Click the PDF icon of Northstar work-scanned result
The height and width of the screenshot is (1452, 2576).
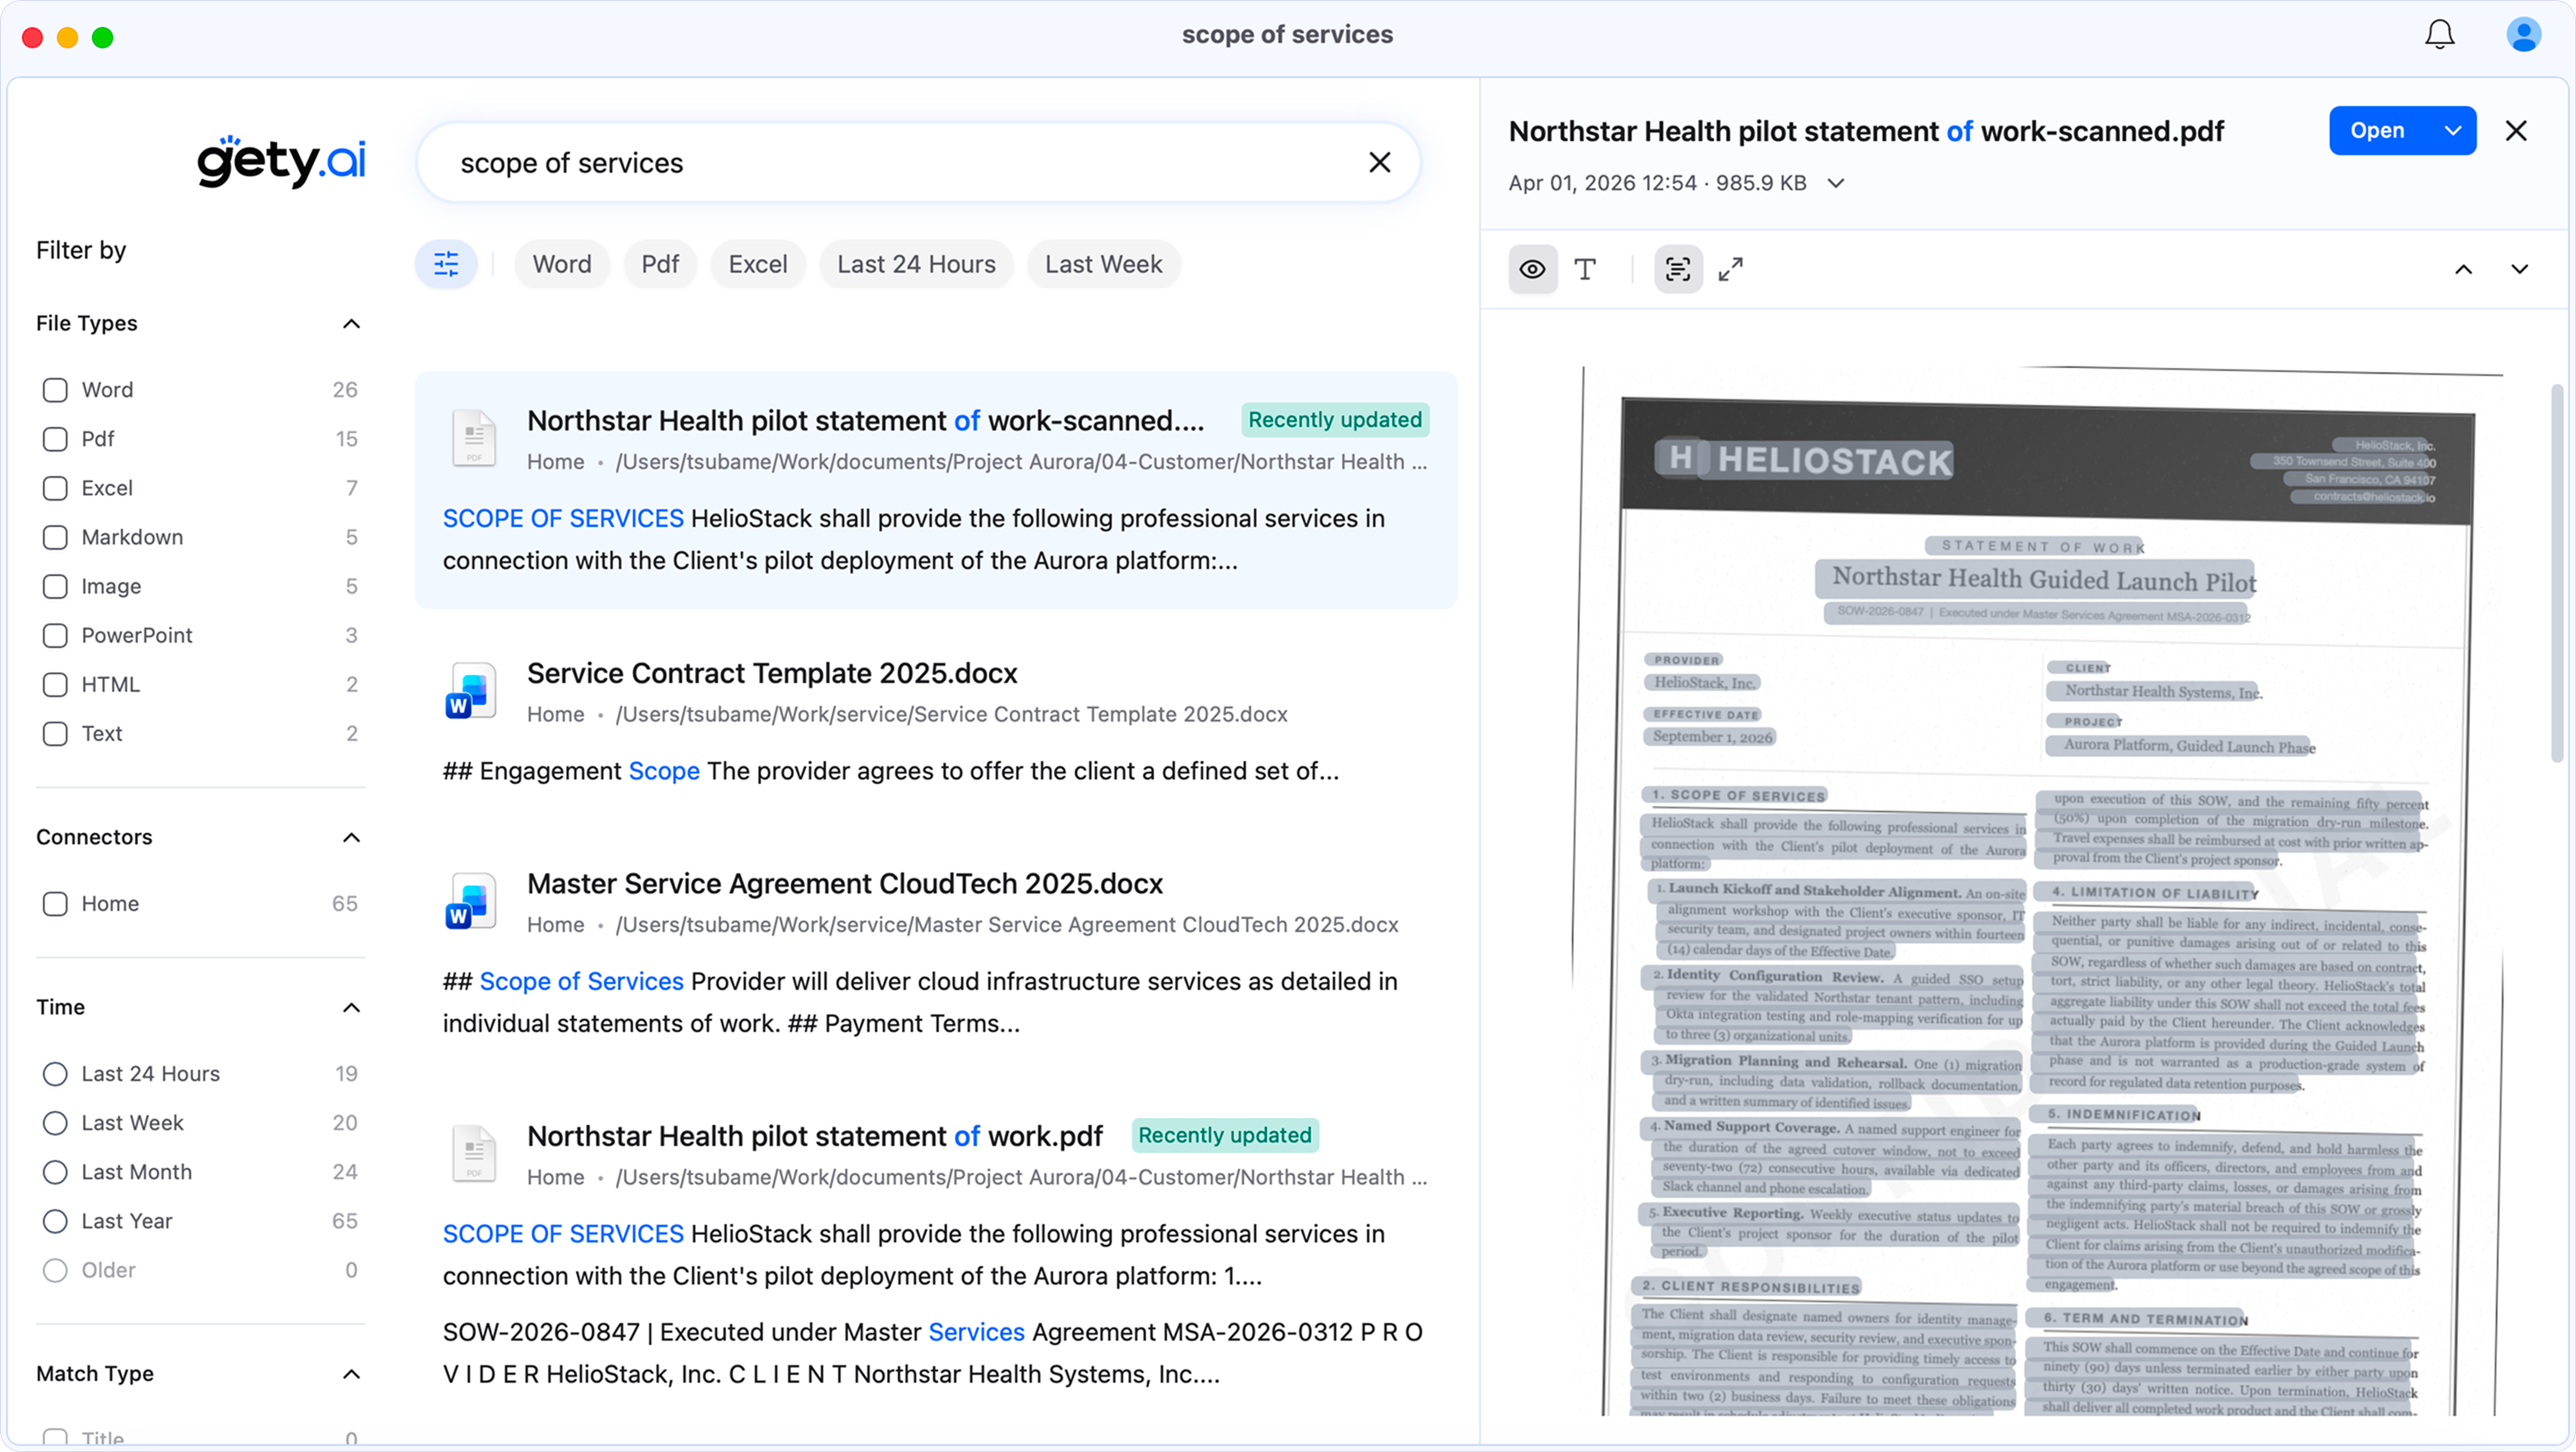[x=473, y=438]
